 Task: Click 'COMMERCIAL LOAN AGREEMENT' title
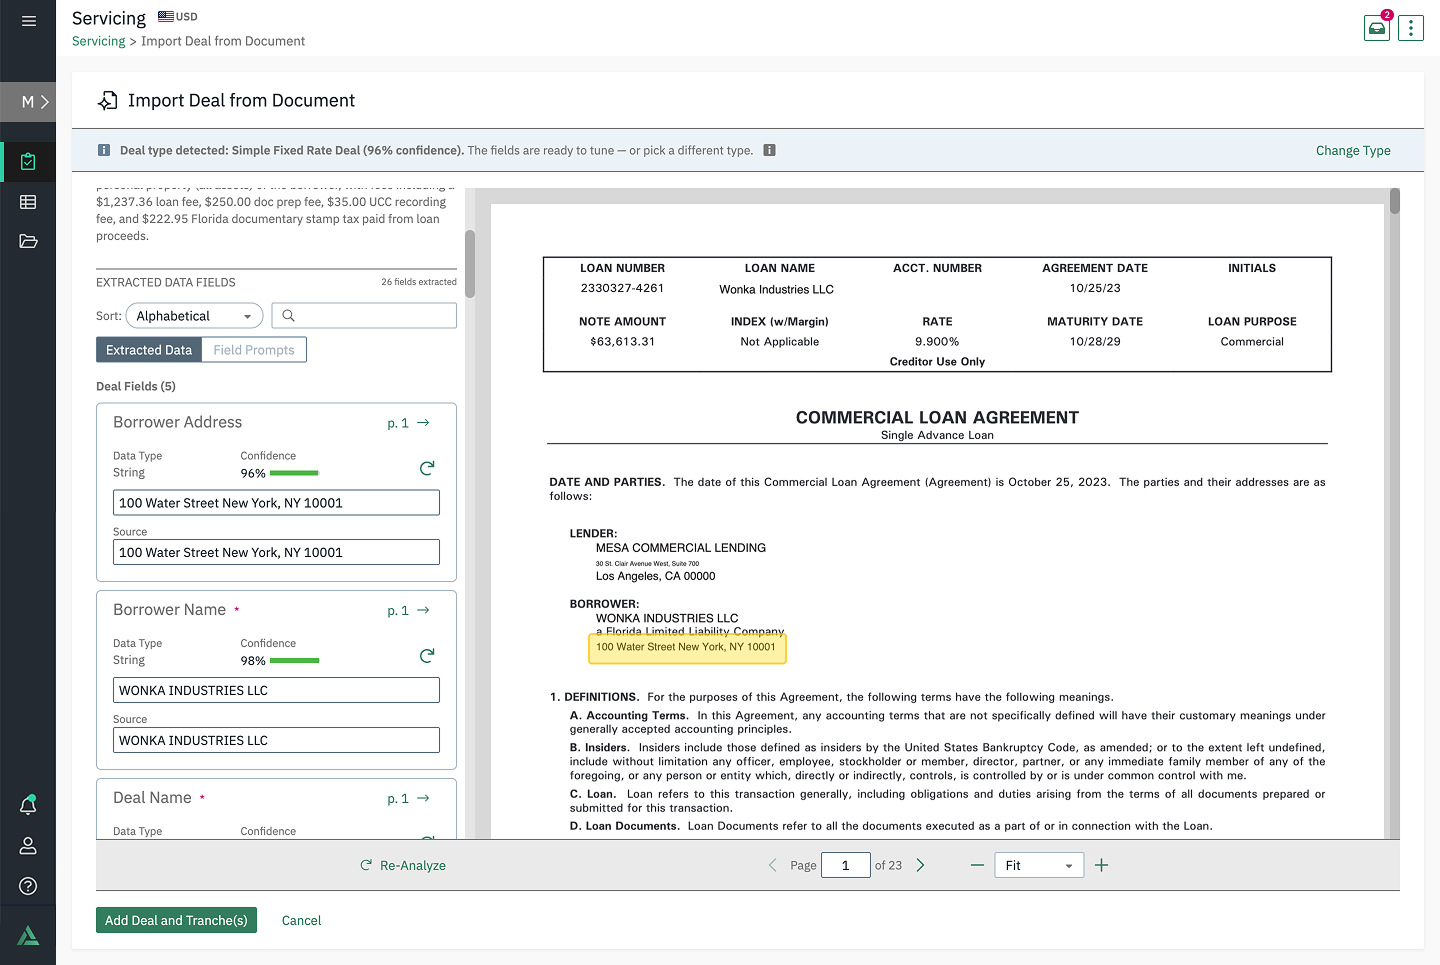pos(937,418)
